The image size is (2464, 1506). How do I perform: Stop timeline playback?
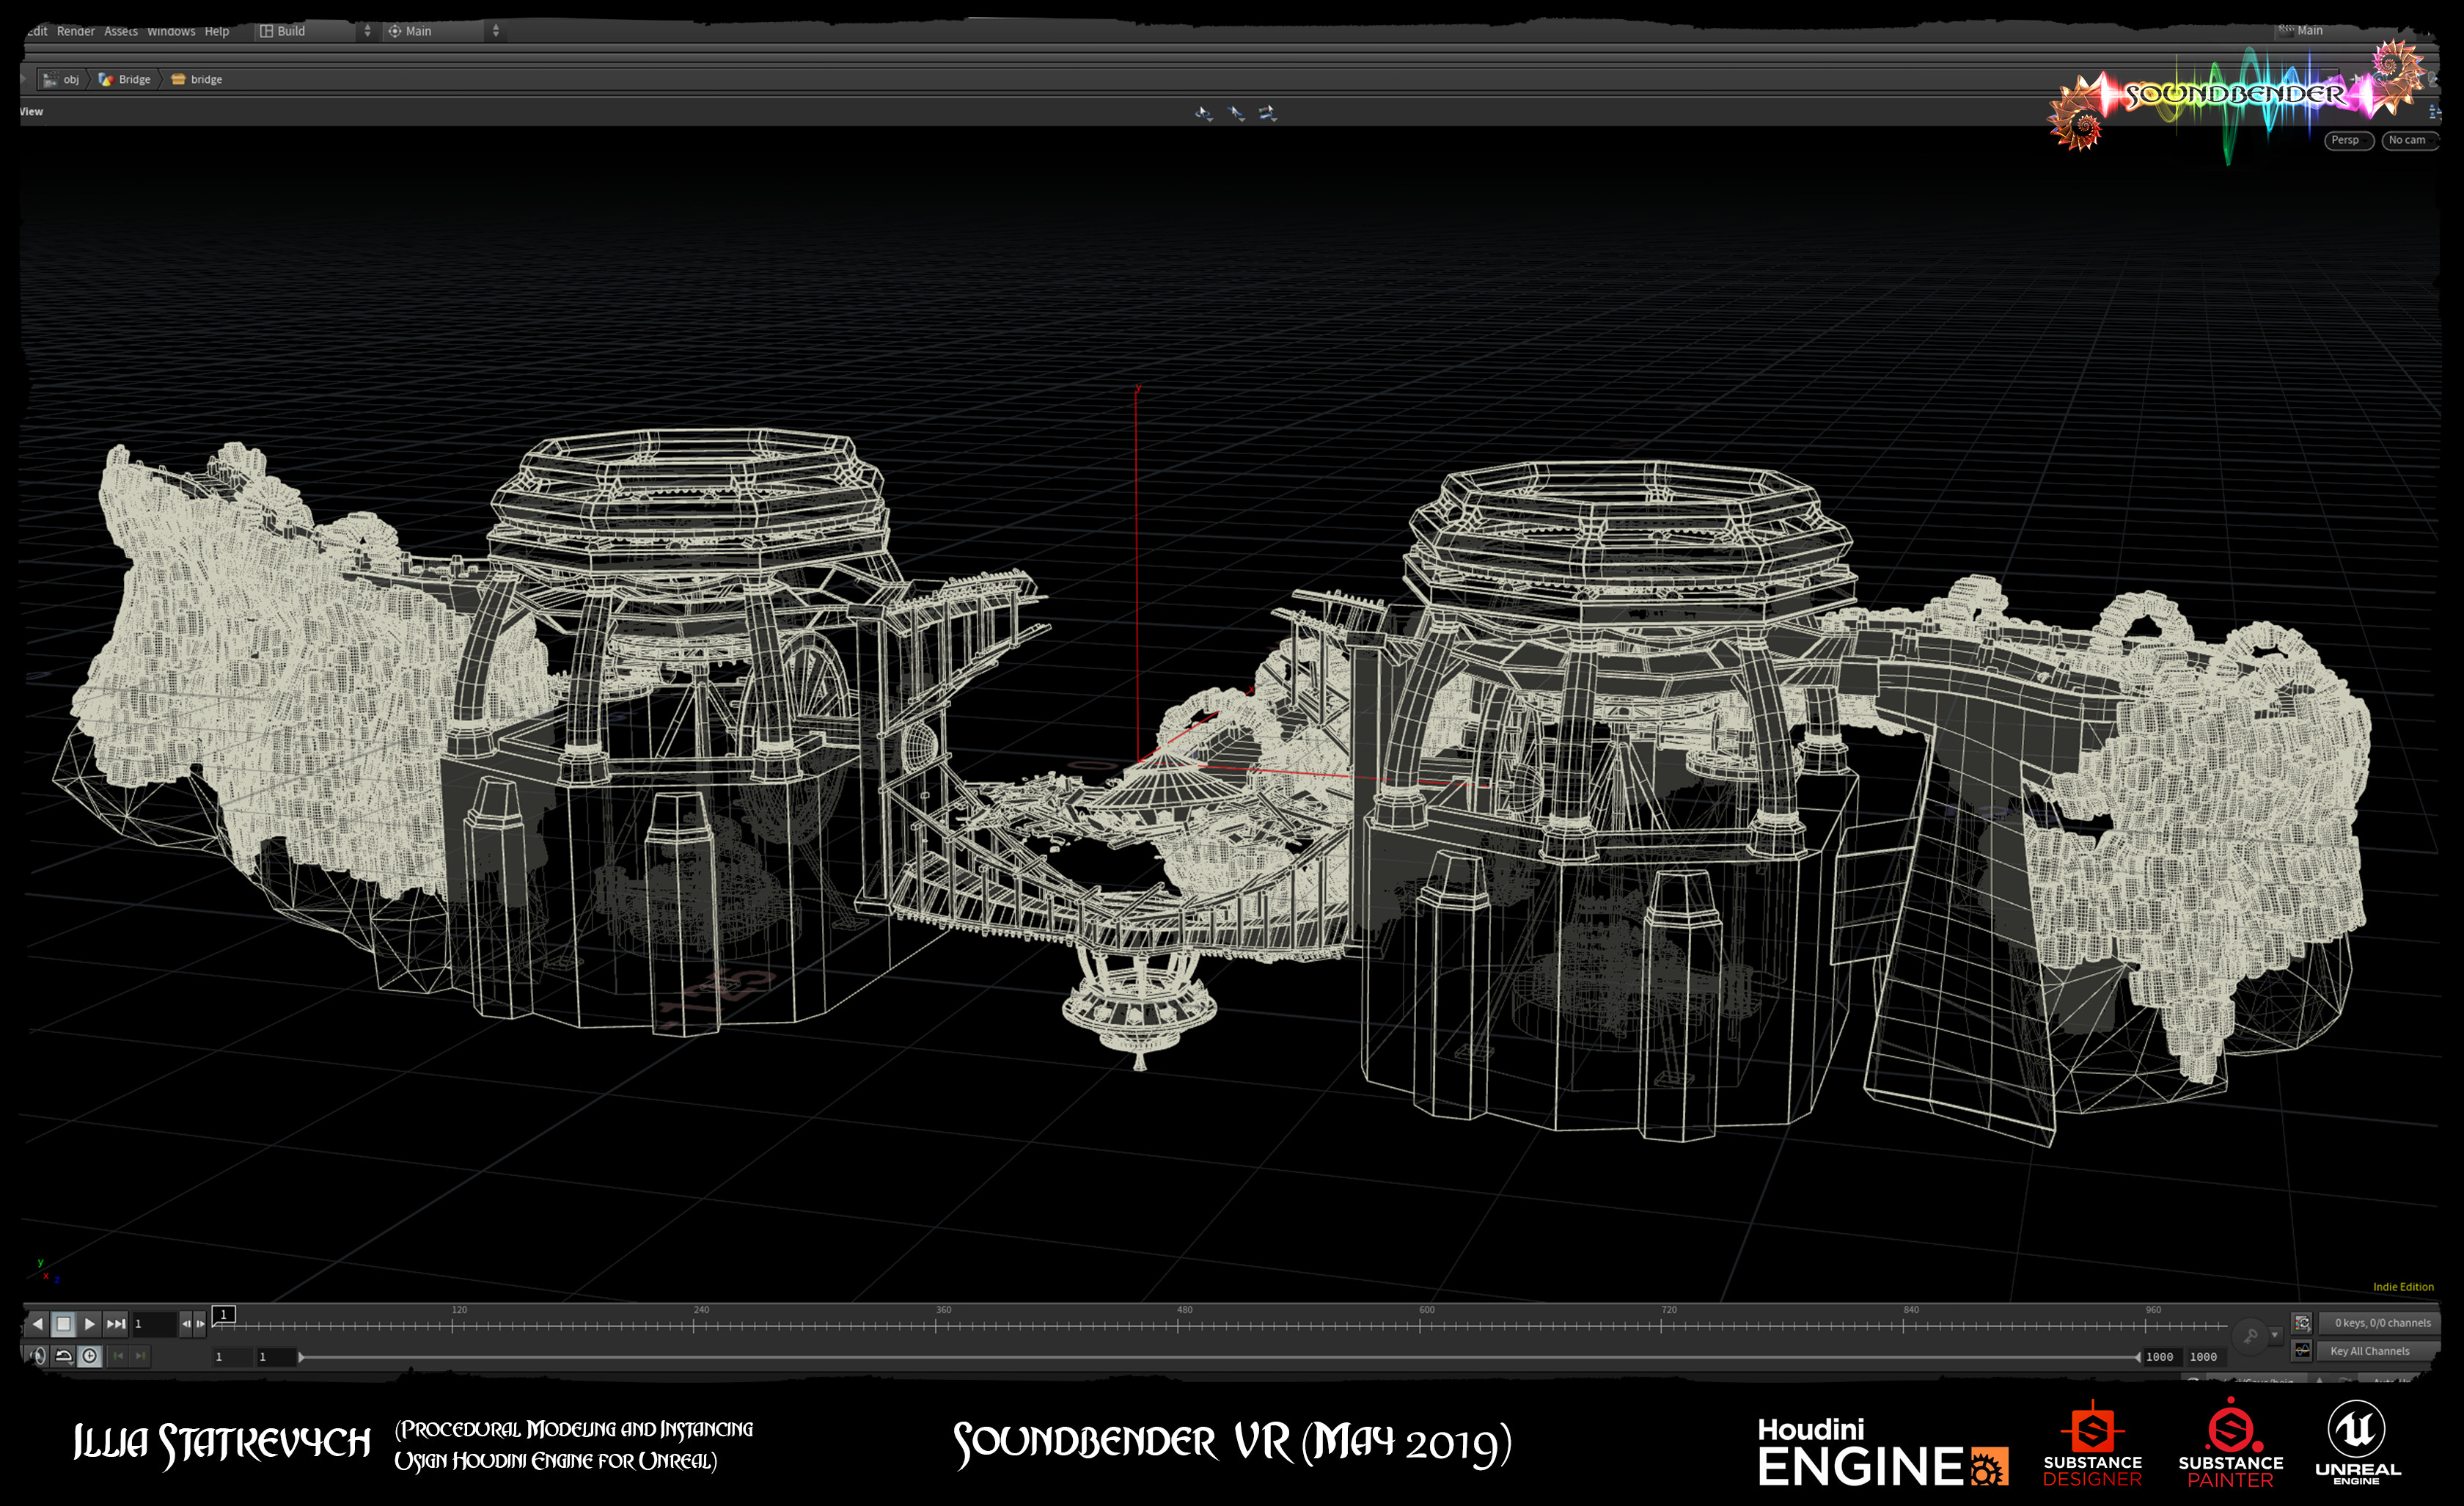tap(63, 1323)
